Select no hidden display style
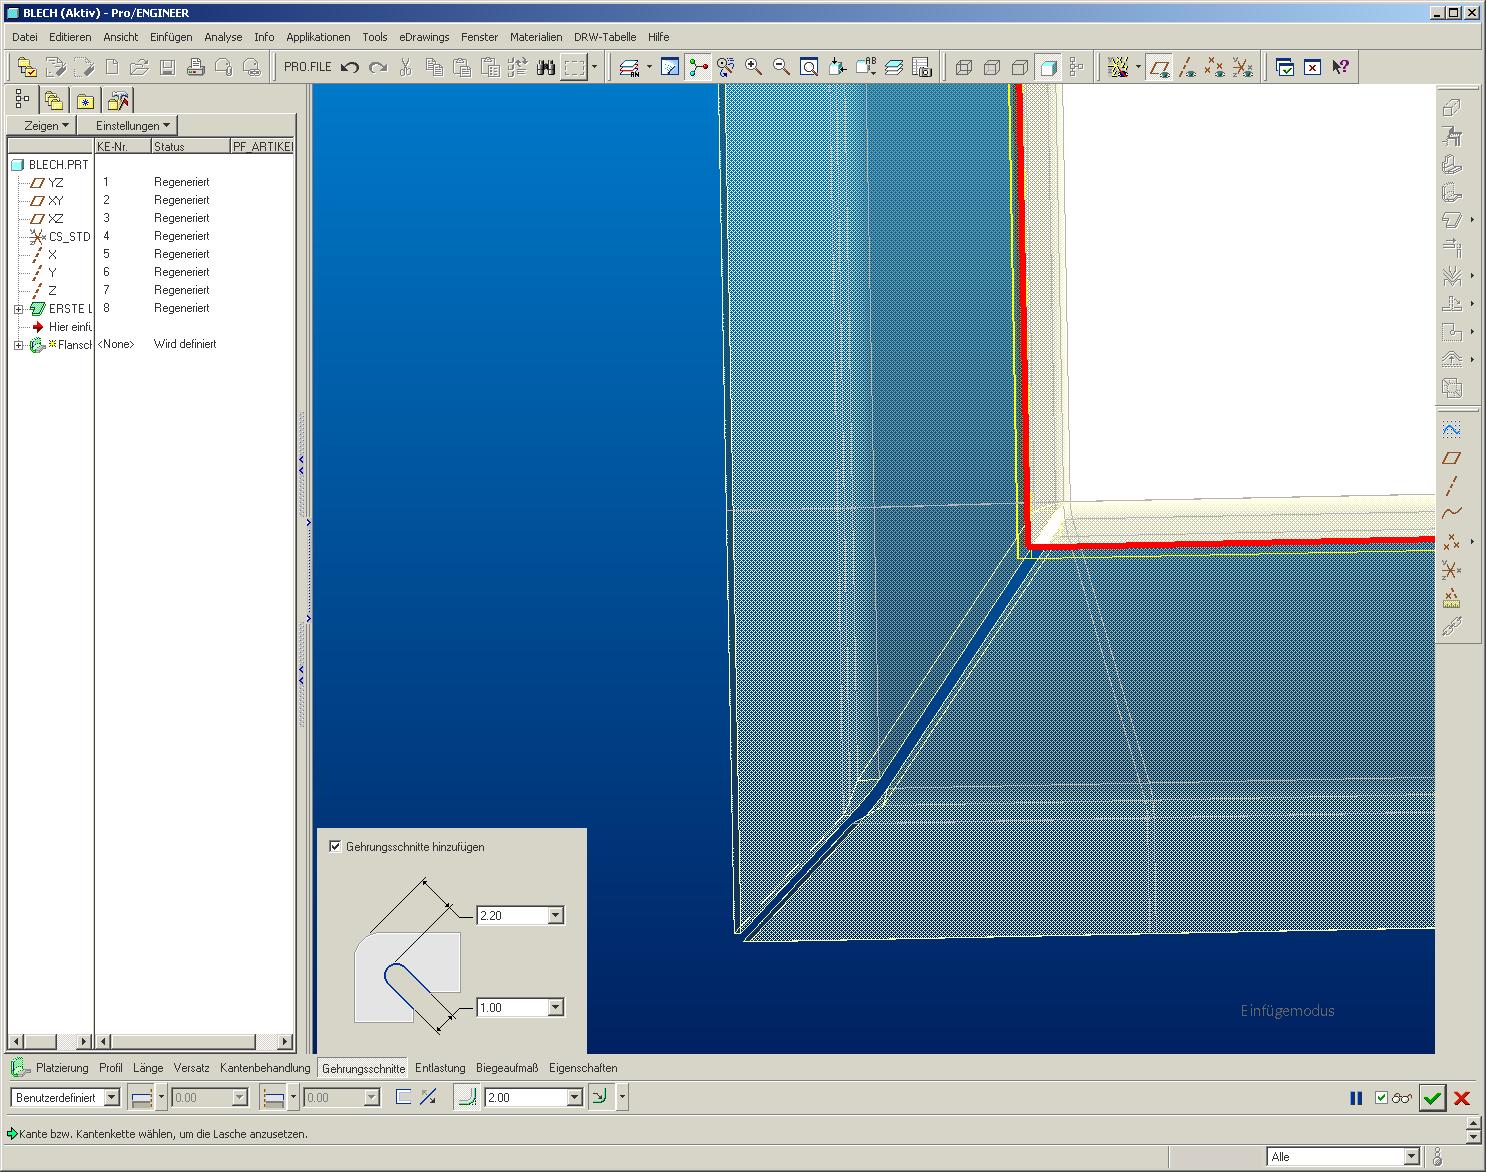Image resolution: width=1486 pixels, height=1172 pixels. pyautogui.click(x=1020, y=67)
